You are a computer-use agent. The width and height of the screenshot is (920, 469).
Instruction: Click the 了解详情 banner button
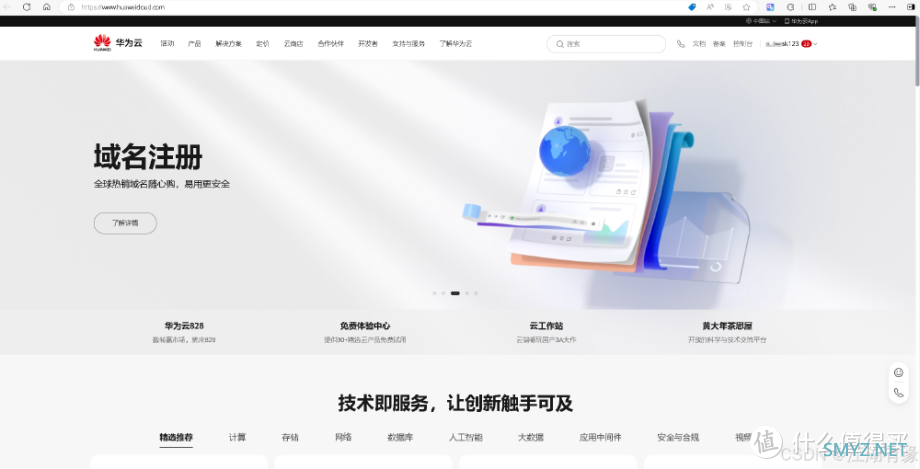pos(126,223)
